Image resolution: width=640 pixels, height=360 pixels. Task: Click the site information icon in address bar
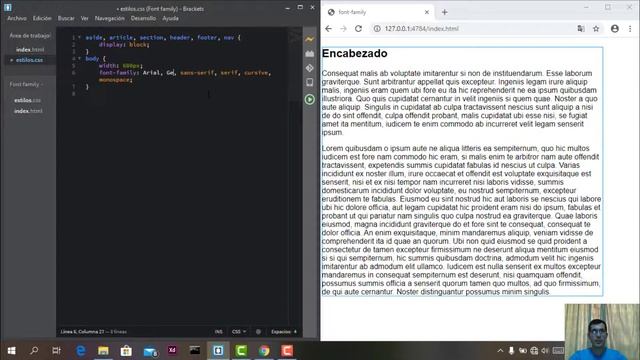377,29
